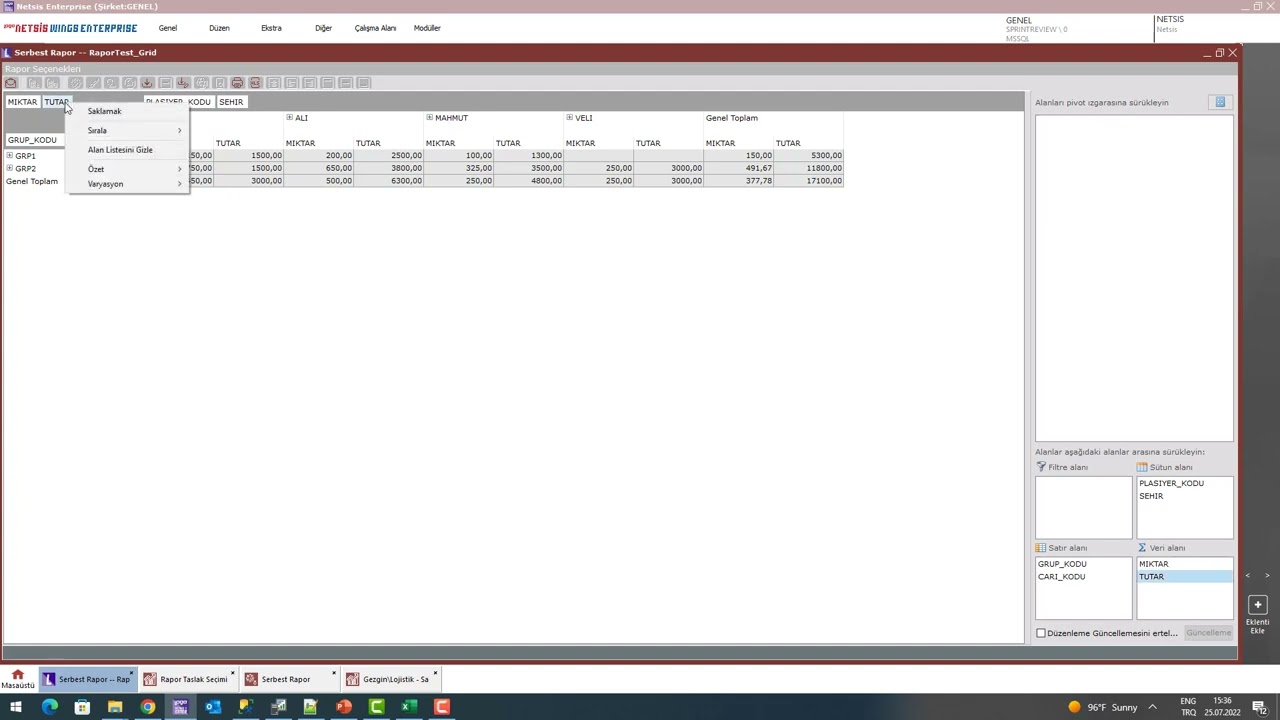Click field list layout icon above pivot area
The height and width of the screenshot is (720, 1280).
1220,102
